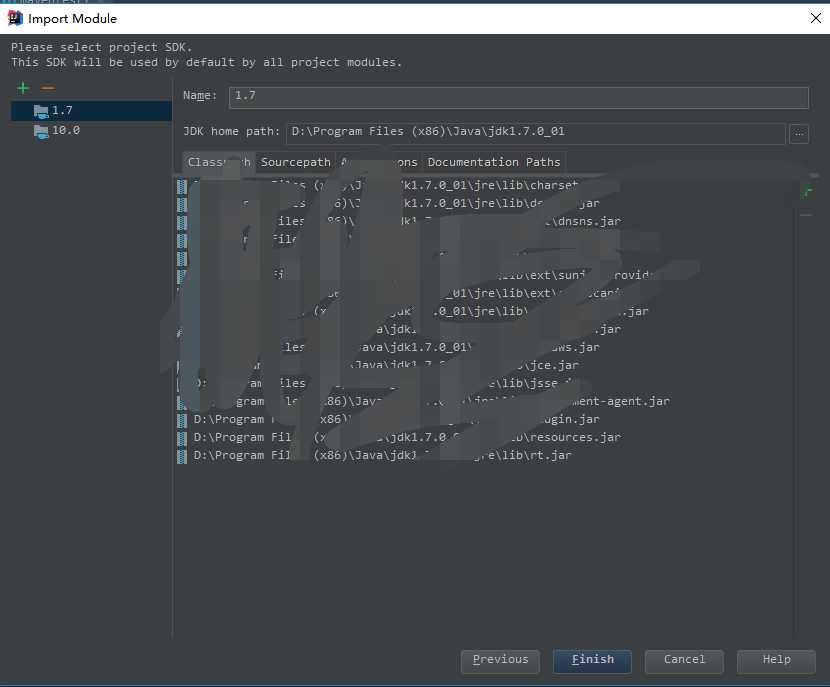Image resolution: width=830 pixels, height=687 pixels.
Task: Click the JDK home path field
Action: 535,133
